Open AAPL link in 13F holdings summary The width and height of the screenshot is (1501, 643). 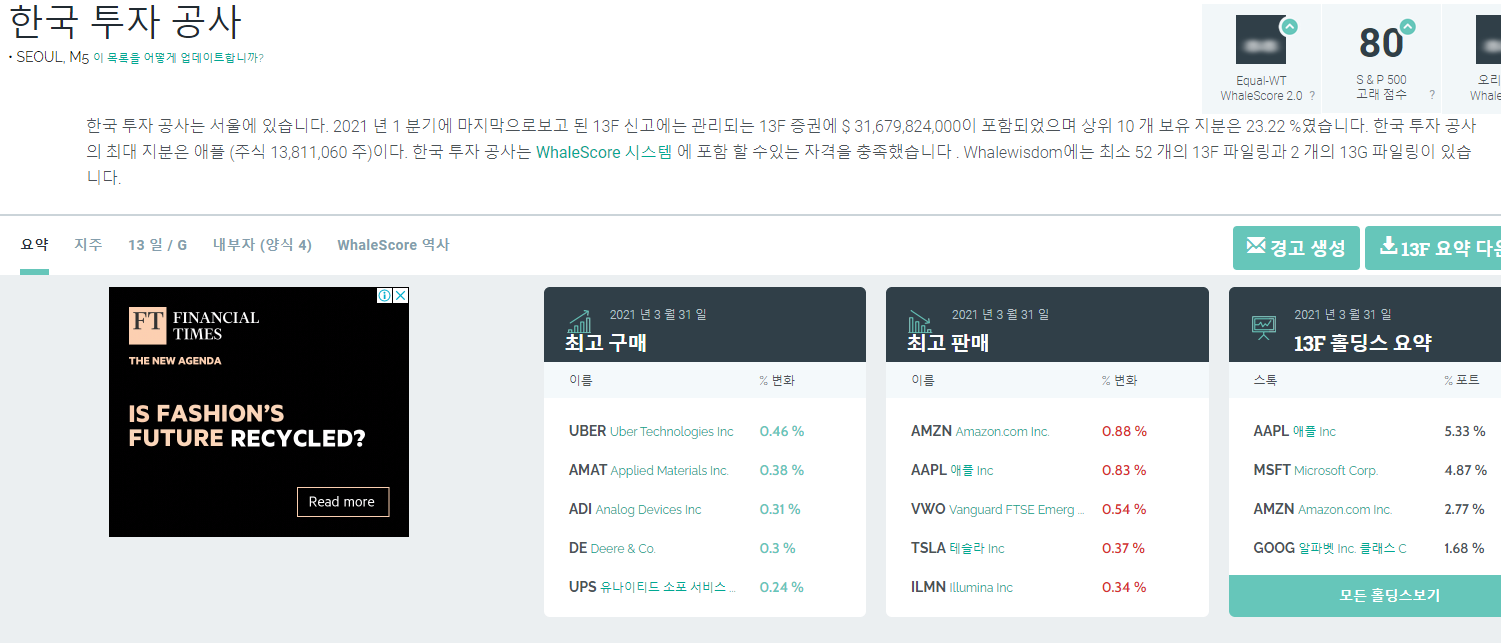1294,431
